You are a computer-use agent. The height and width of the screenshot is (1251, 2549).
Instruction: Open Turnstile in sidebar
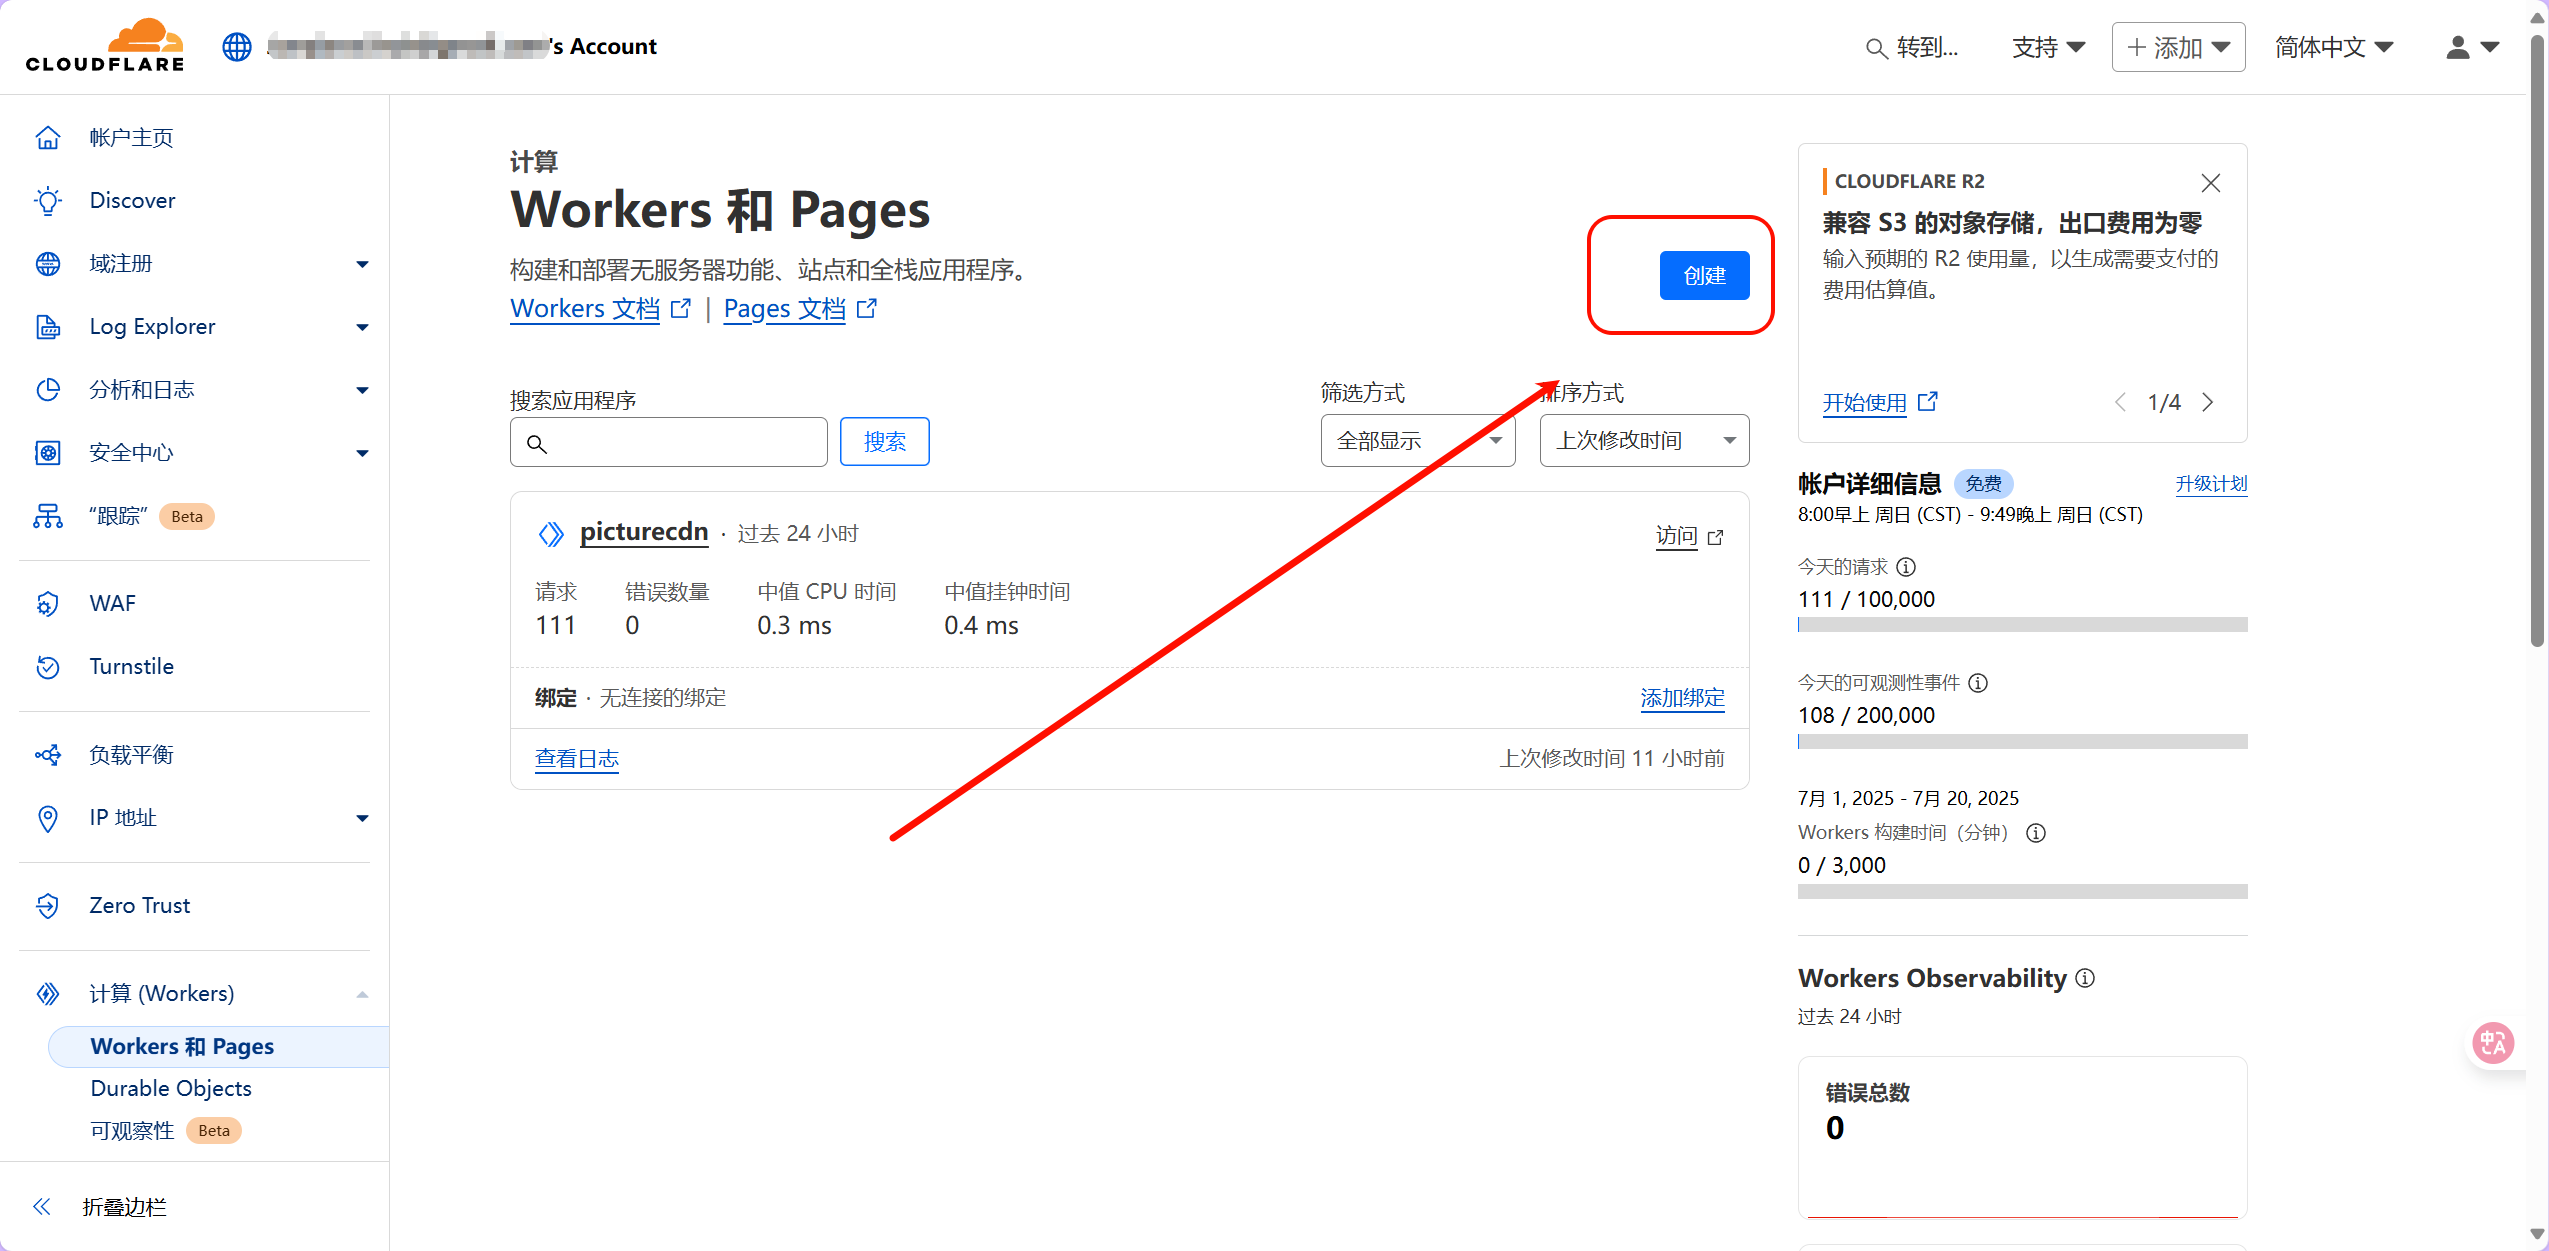(x=131, y=667)
